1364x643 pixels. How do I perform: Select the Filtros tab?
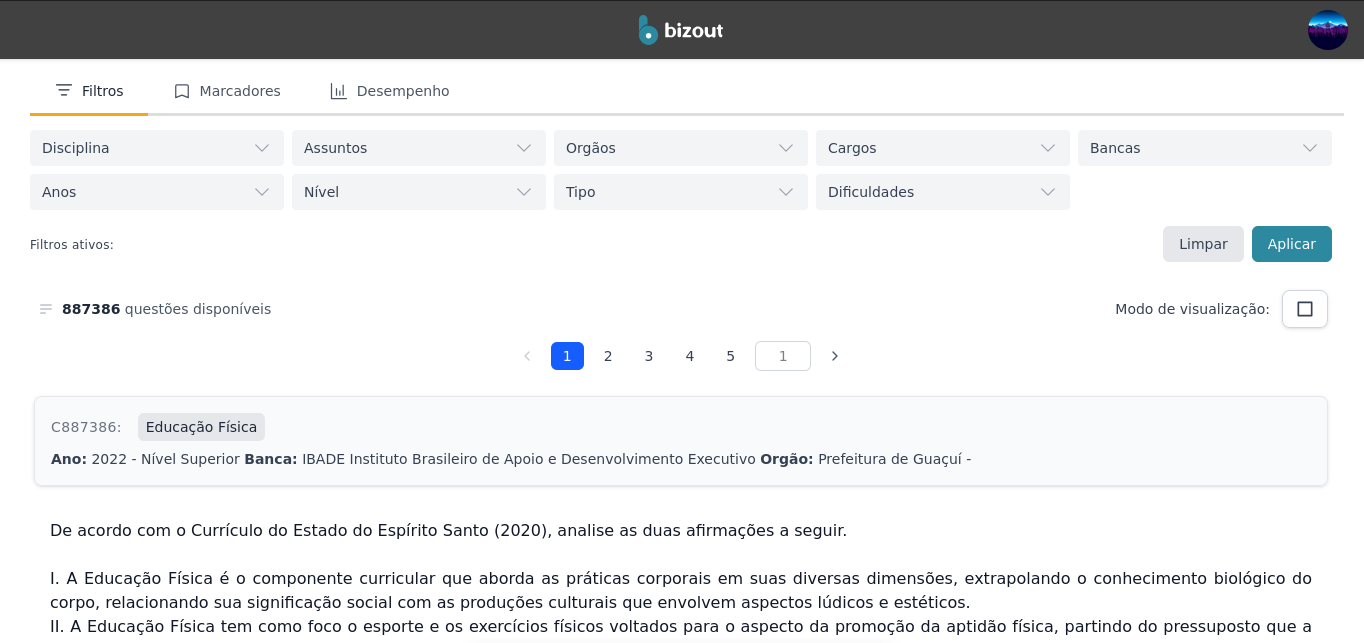tap(90, 91)
